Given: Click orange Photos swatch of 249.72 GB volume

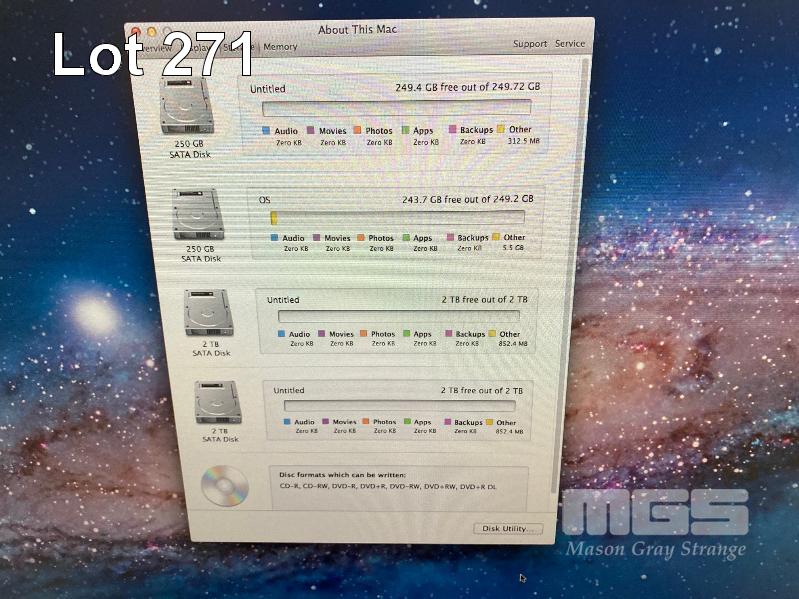Looking at the screenshot, I should (x=357, y=130).
